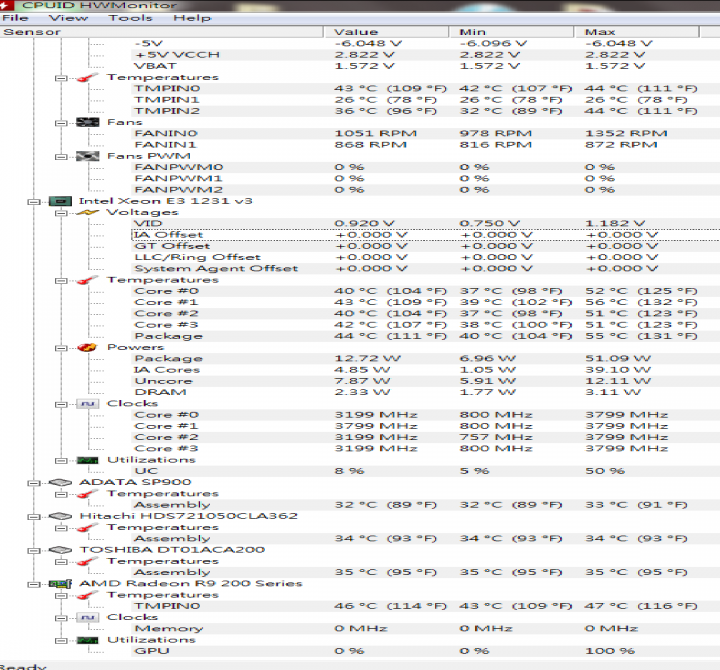Collapse the Xeon Clocks group
The image size is (720, 670).
61,404
